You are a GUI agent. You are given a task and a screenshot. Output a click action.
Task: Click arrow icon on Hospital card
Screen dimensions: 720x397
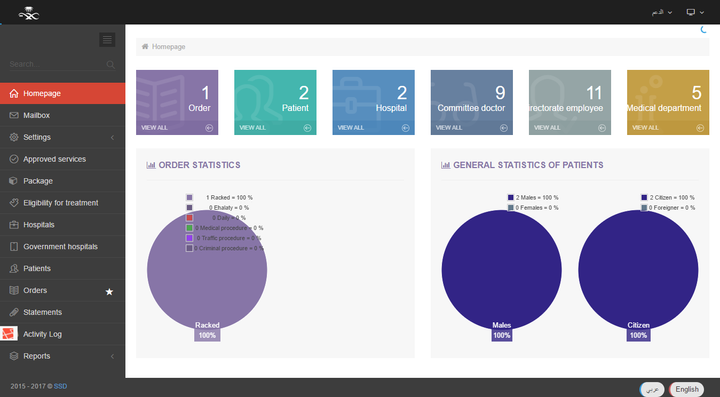click(x=405, y=128)
